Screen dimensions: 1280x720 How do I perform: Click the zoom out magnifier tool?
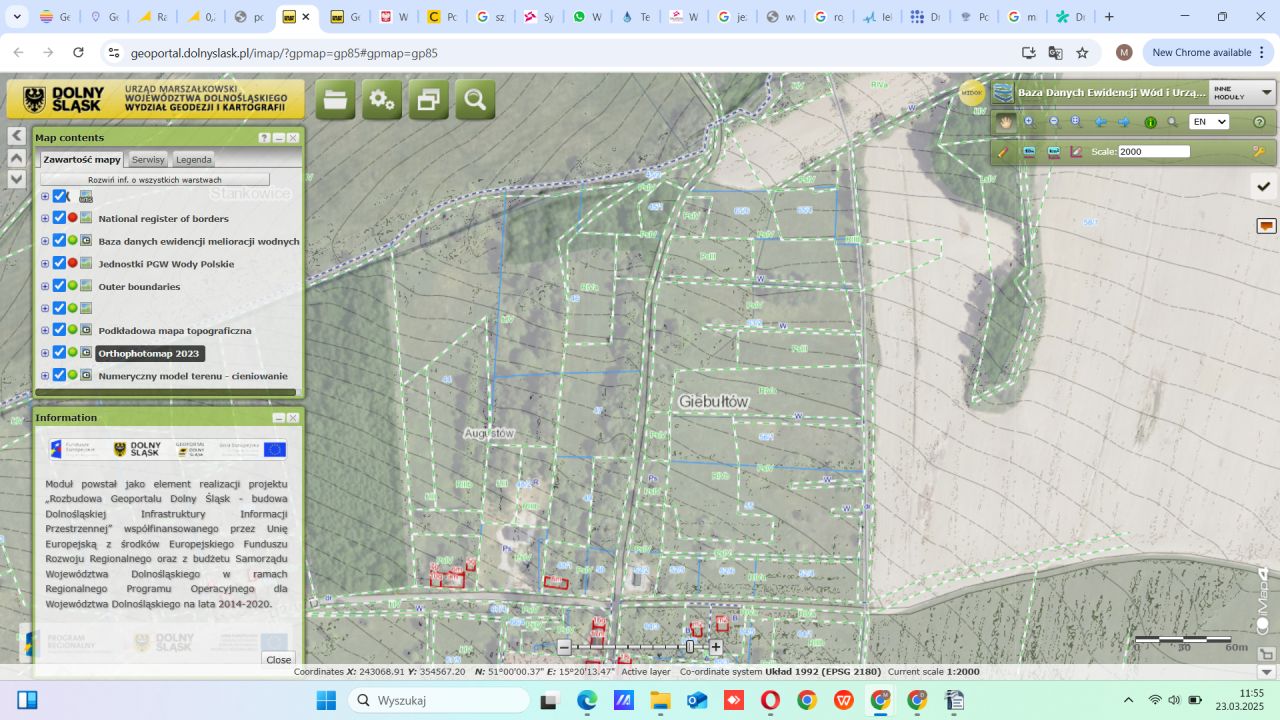1053,122
